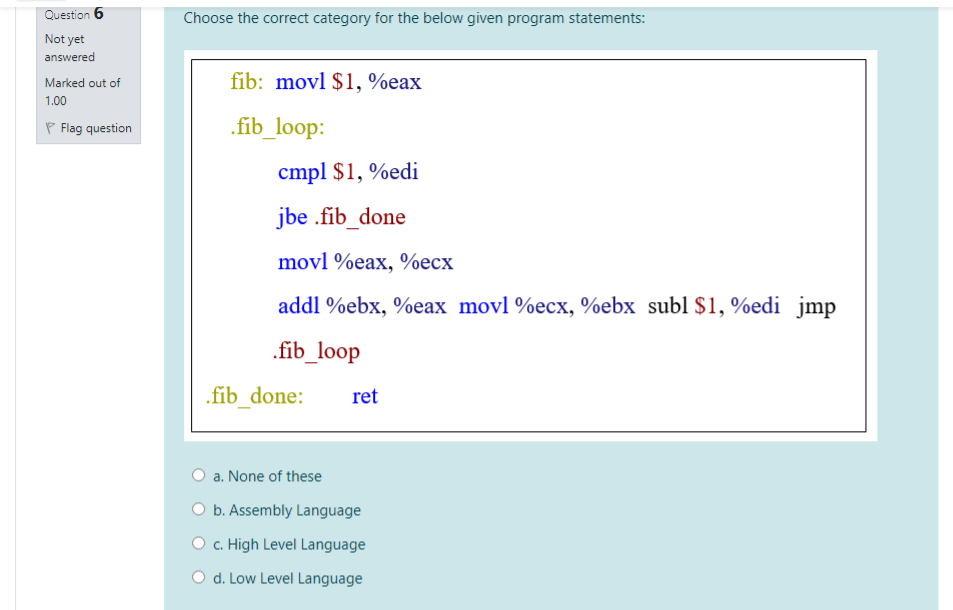Click the 'a. None of these' label text
This screenshot has width=953, height=610.
[267, 476]
